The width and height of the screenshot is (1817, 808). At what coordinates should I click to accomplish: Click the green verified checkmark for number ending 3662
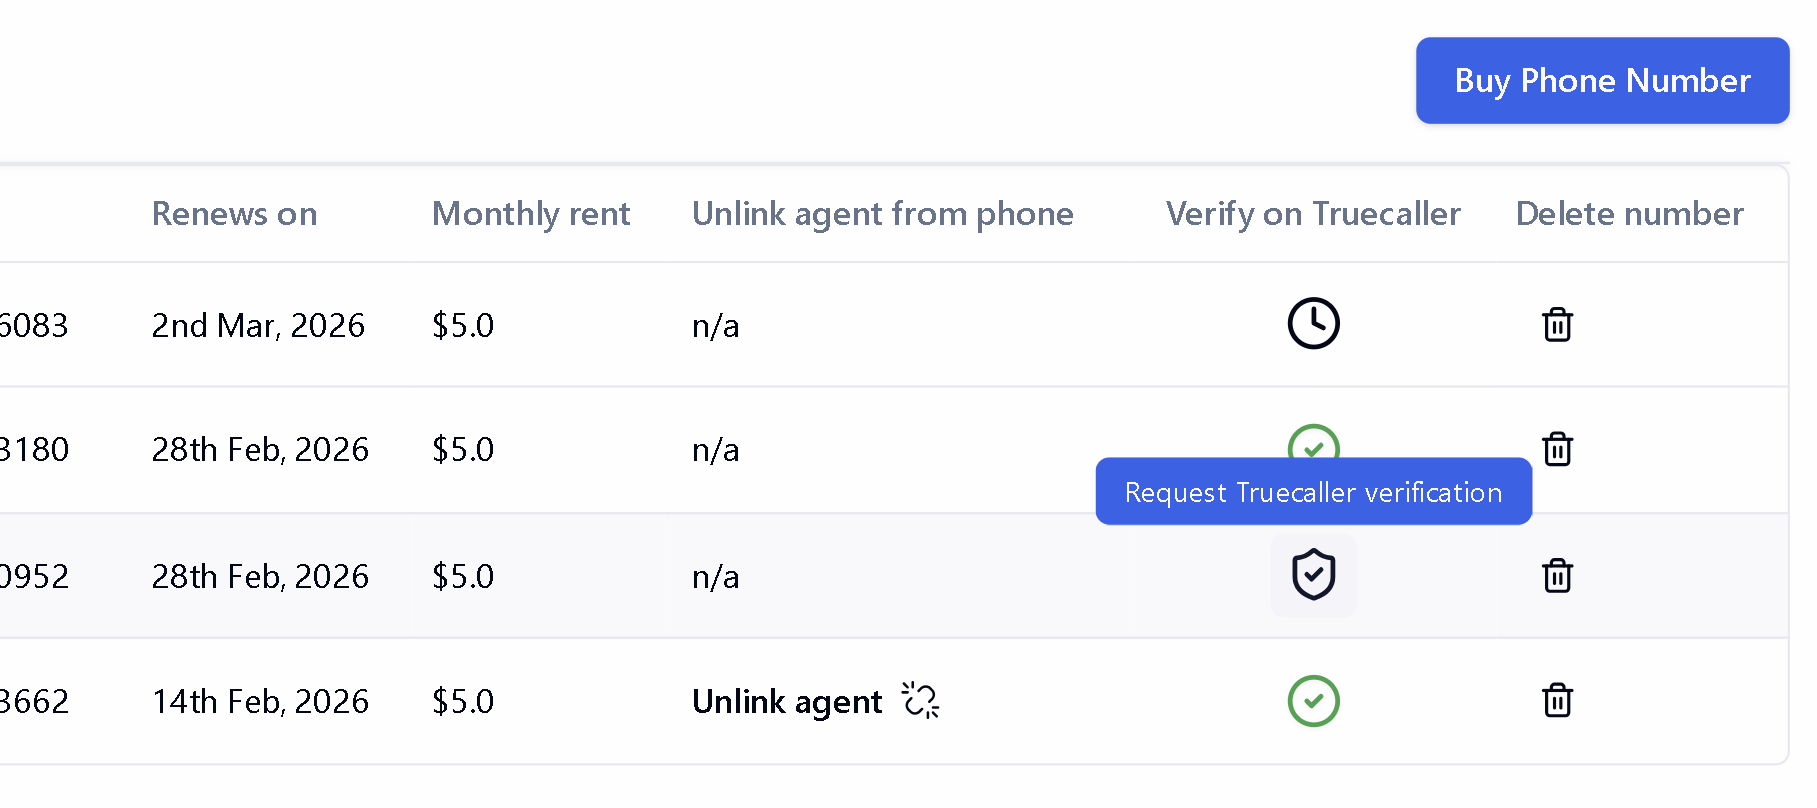click(1313, 701)
